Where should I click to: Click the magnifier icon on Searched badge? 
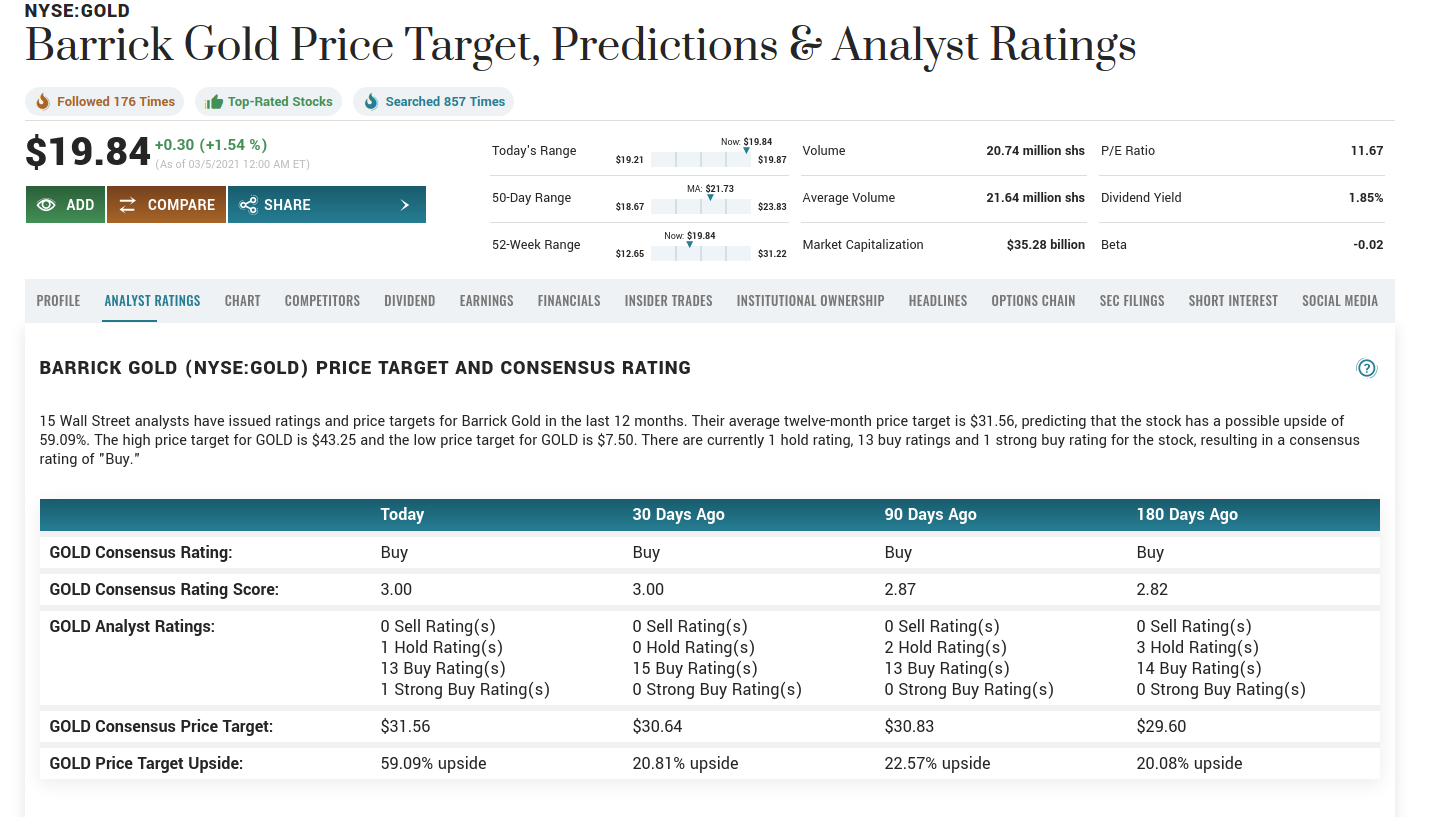tap(369, 101)
